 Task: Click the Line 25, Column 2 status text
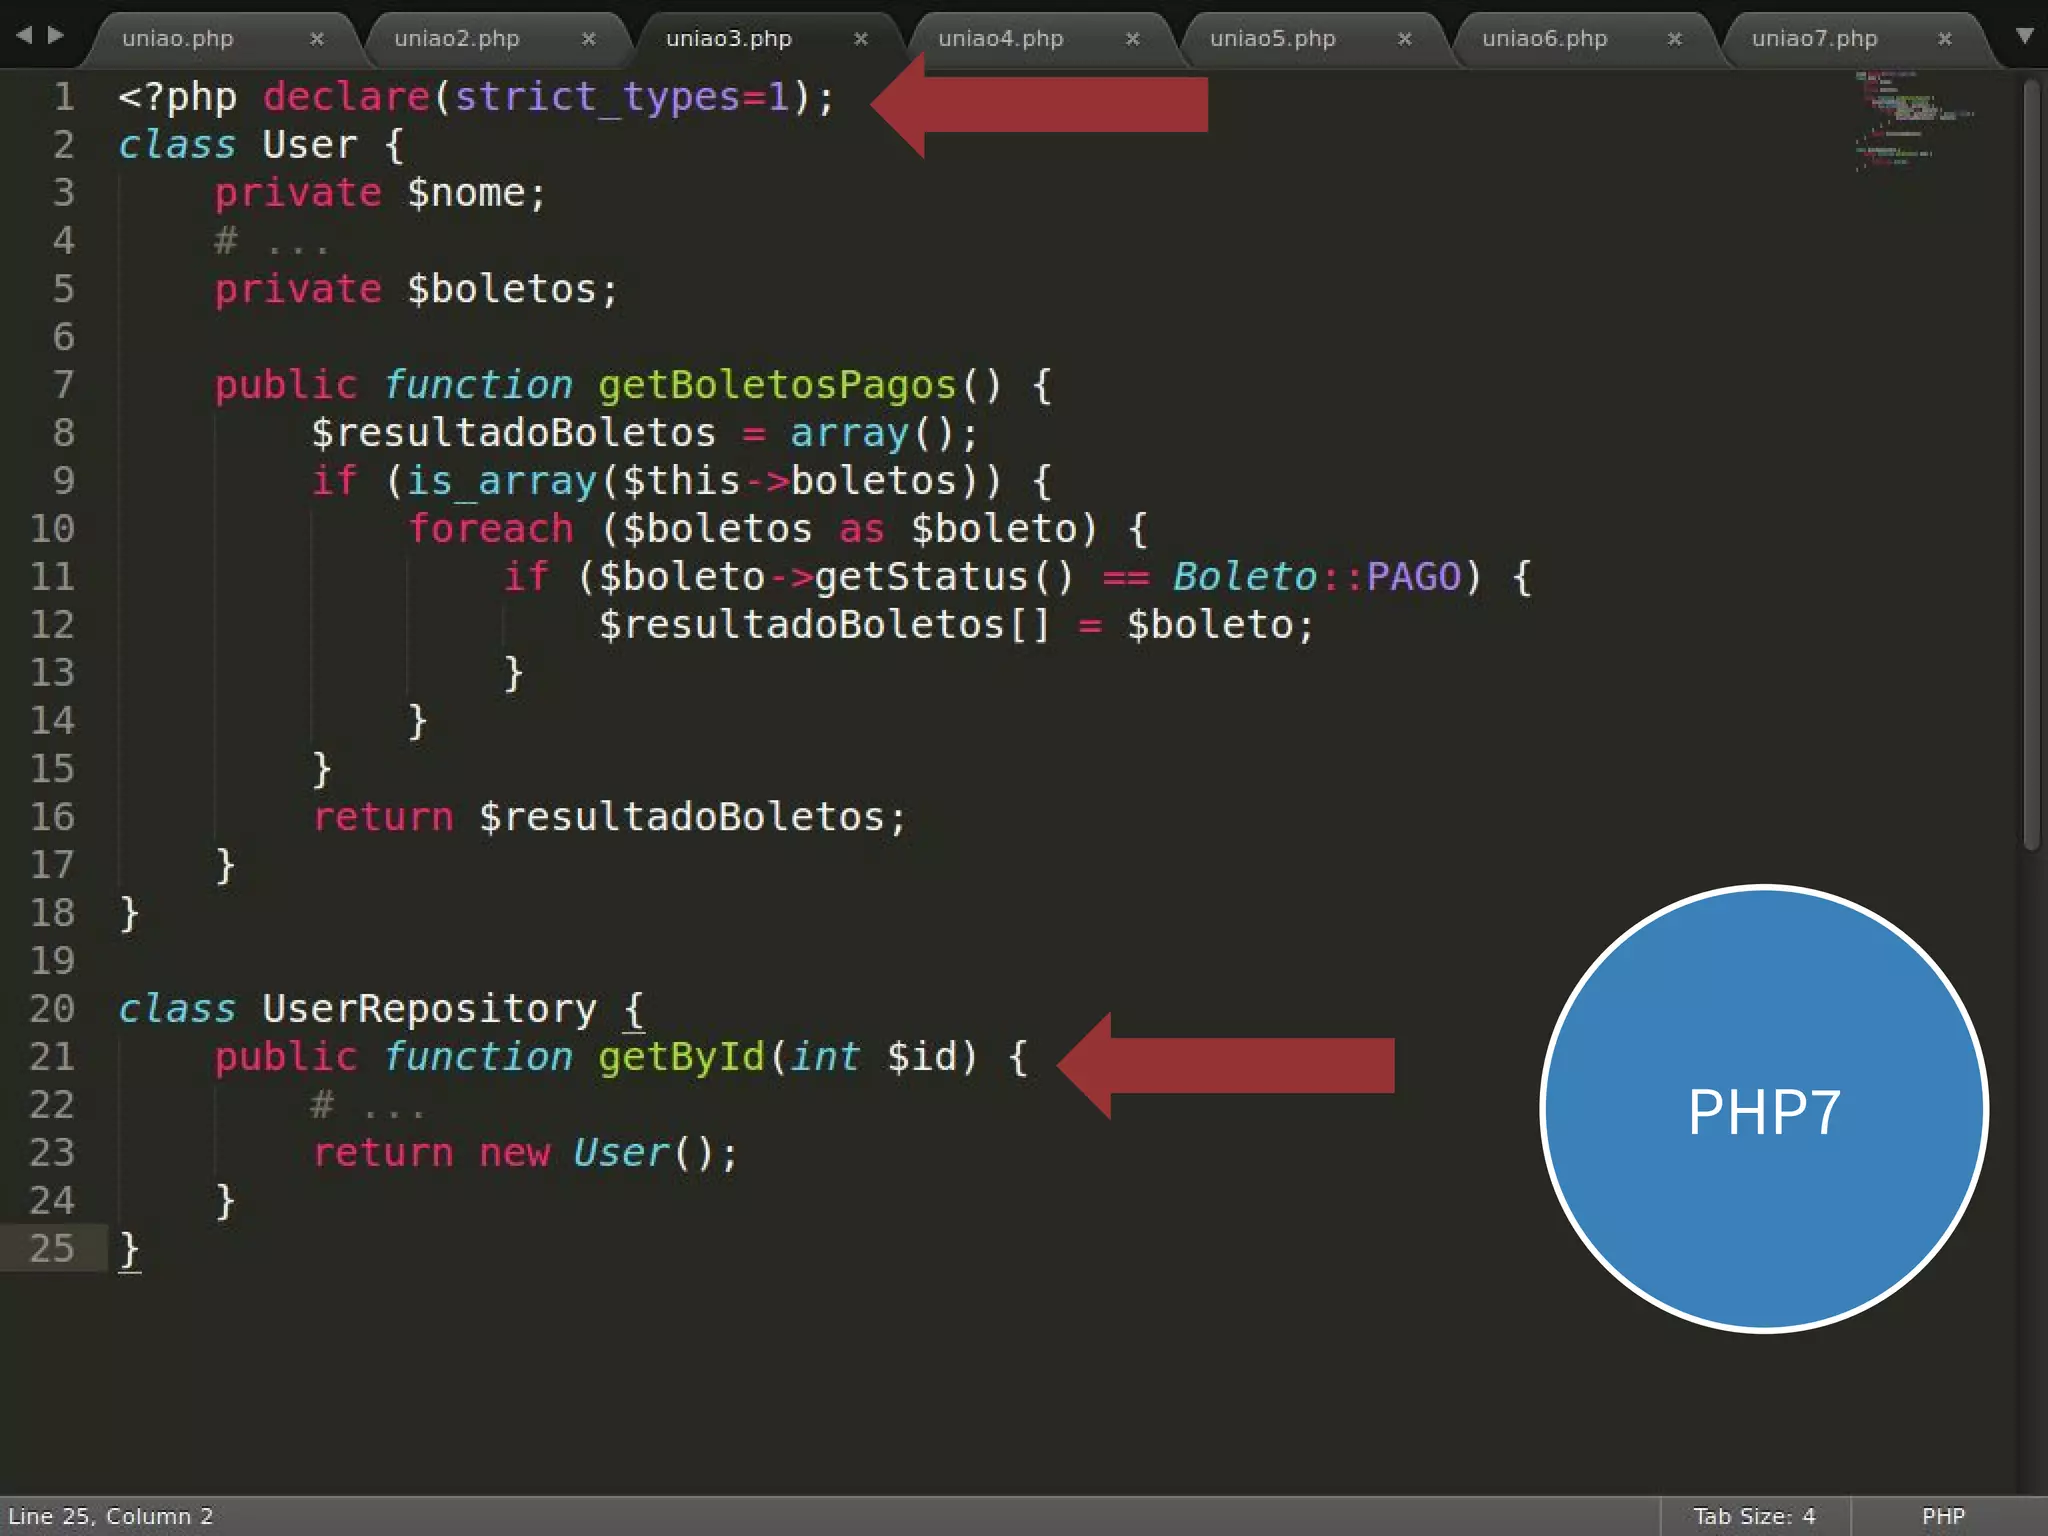click(110, 1516)
